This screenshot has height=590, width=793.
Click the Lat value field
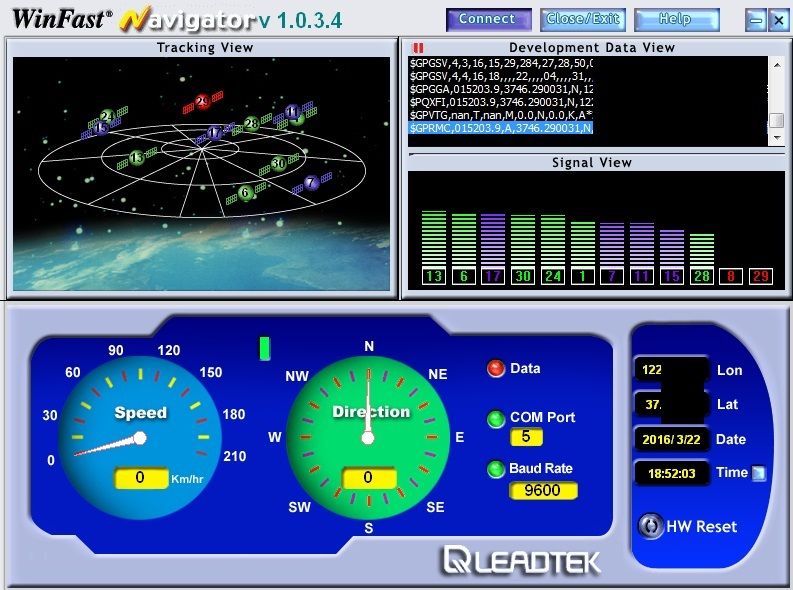[x=671, y=404]
